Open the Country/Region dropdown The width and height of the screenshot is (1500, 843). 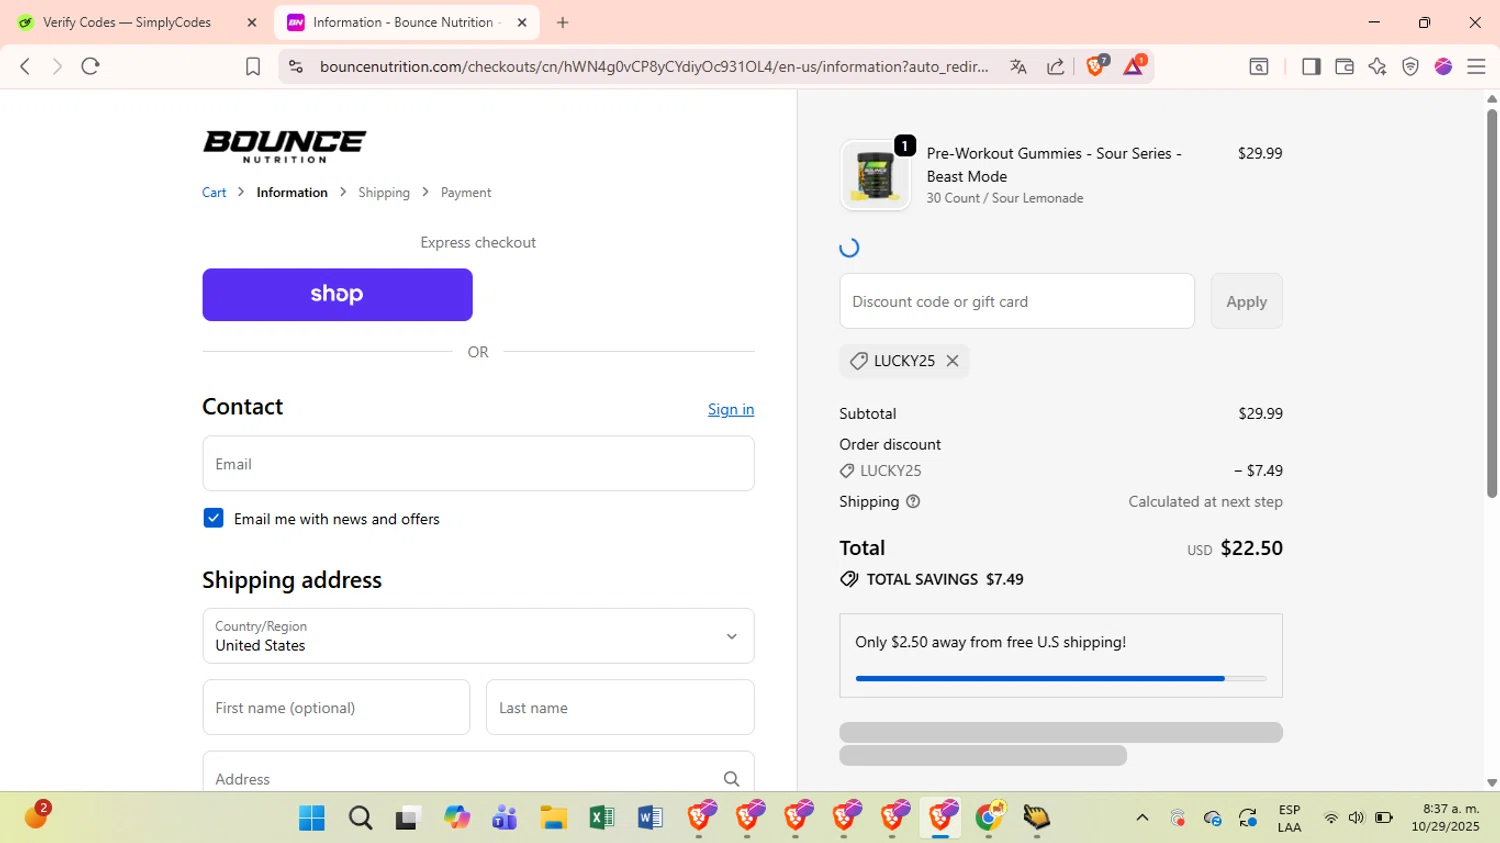pyautogui.click(x=478, y=636)
